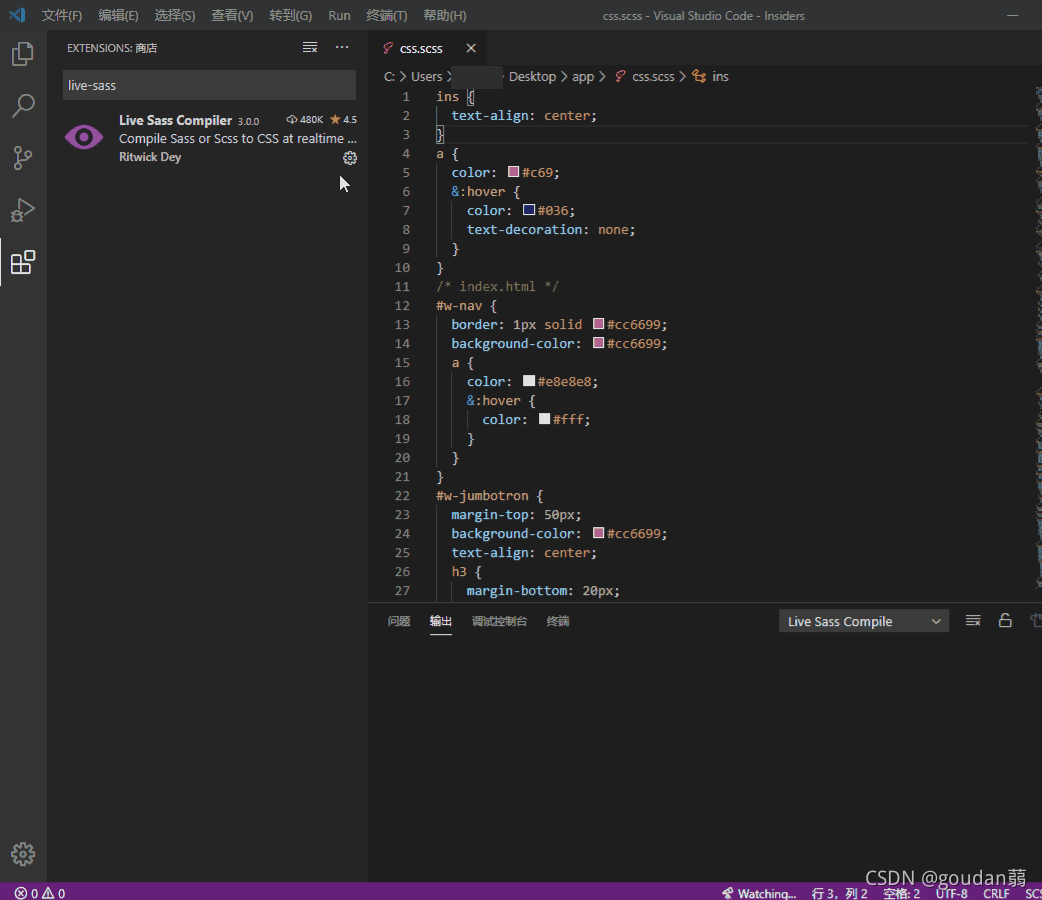
Task: Open the Live Sass Compile output channel dropdown
Action: point(863,620)
